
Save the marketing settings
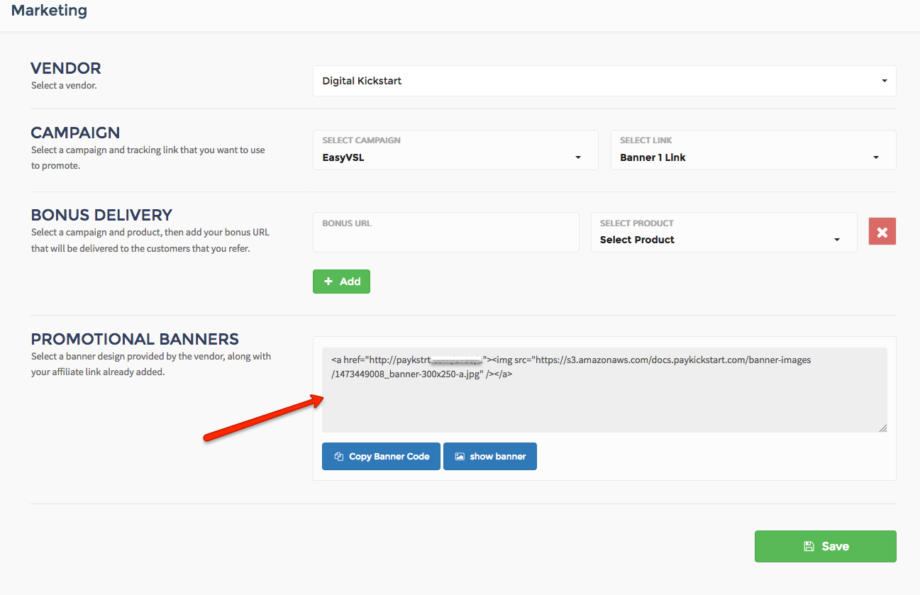tap(825, 547)
